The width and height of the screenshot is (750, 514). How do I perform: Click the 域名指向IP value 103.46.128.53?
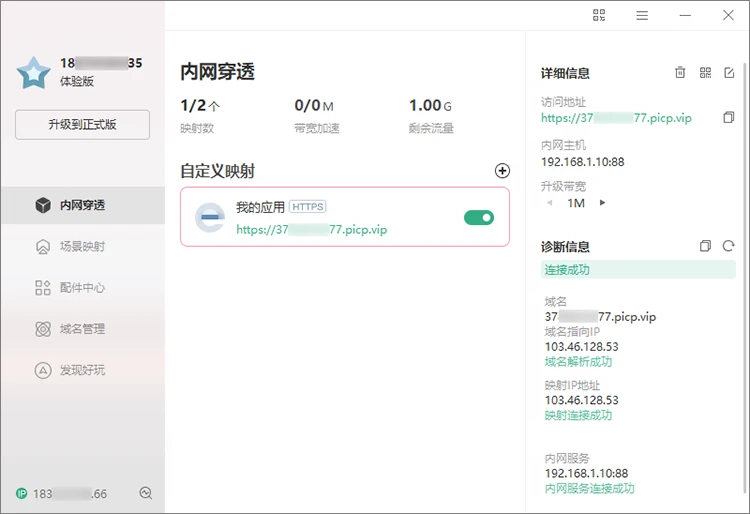click(582, 347)
